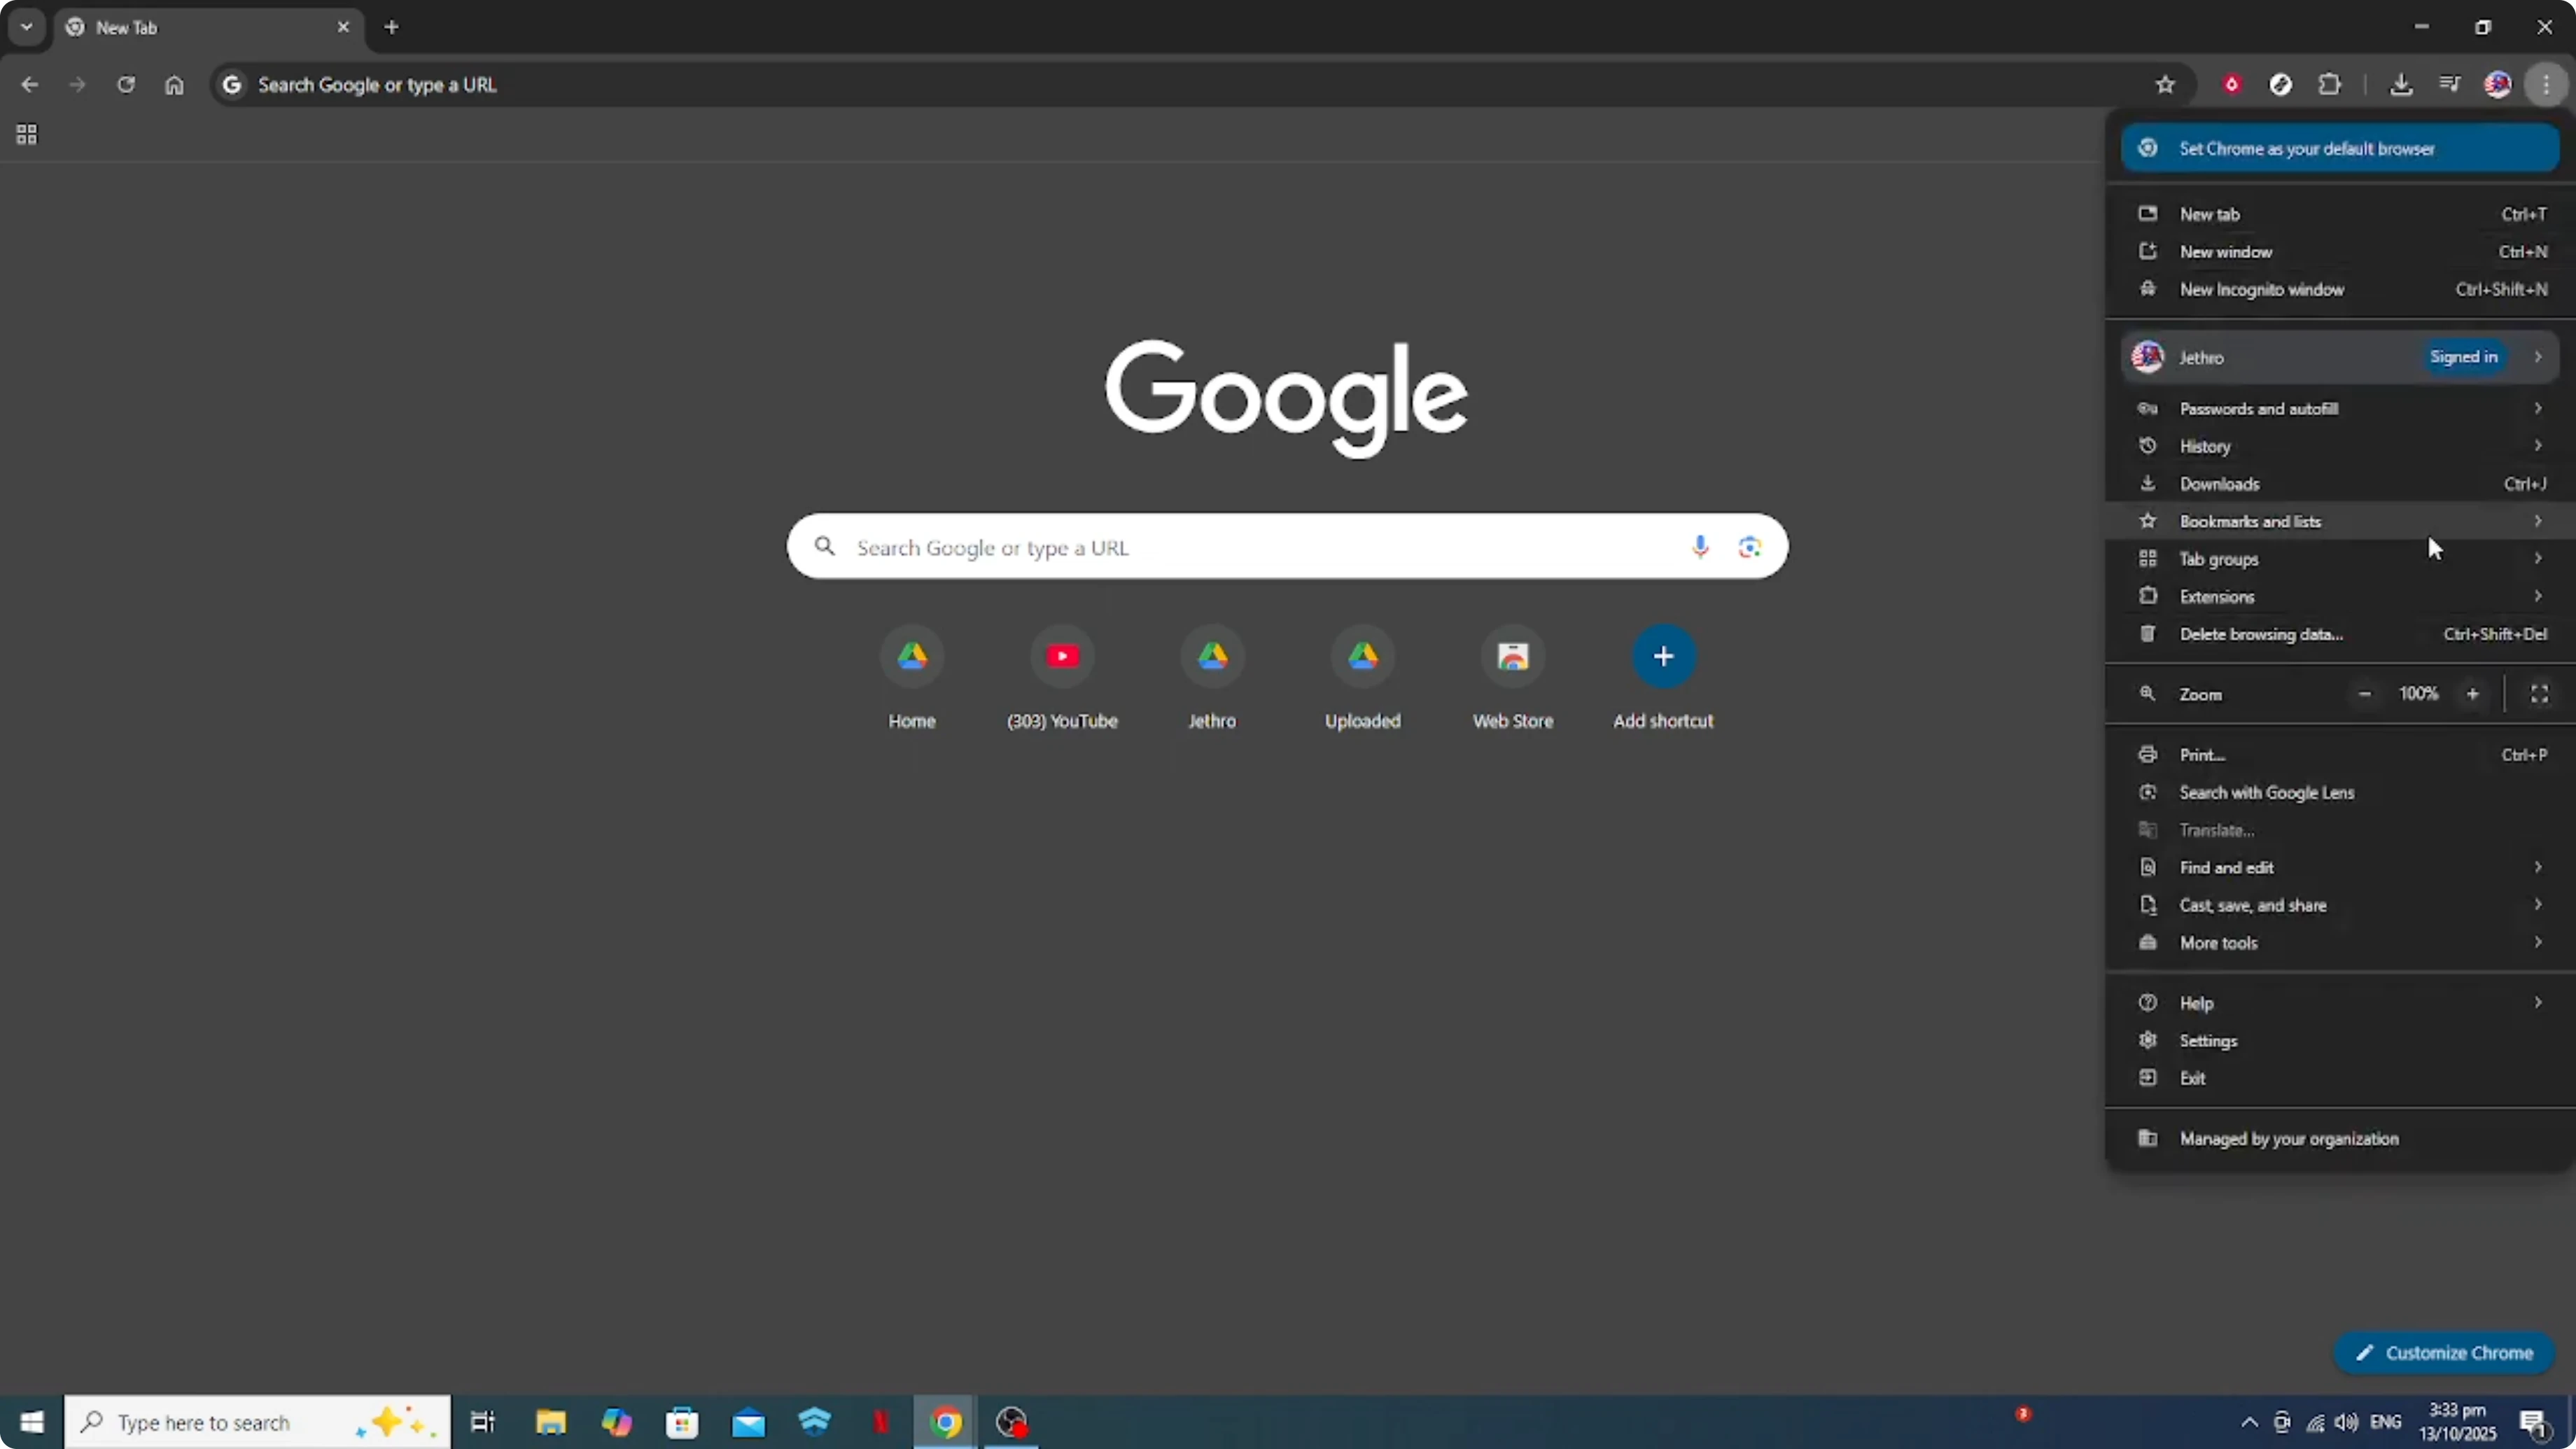Close the New Tab tab
The height and width of the screenshot is (1449, 2576).
pos(343,27)
